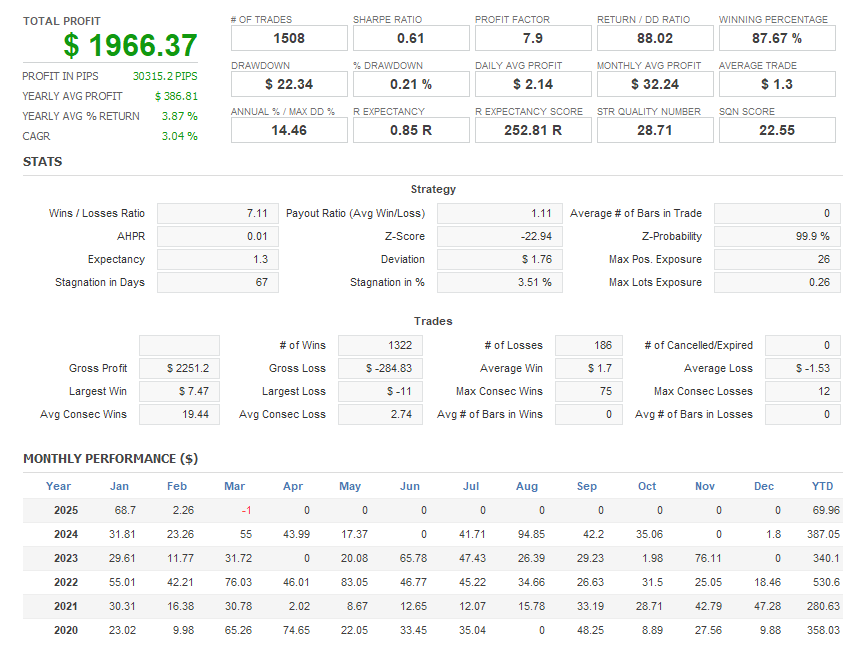The width and height of the screenshot is (868, 646).
Task: Select the December 2021 value 47.28
Action: point(767,606)
